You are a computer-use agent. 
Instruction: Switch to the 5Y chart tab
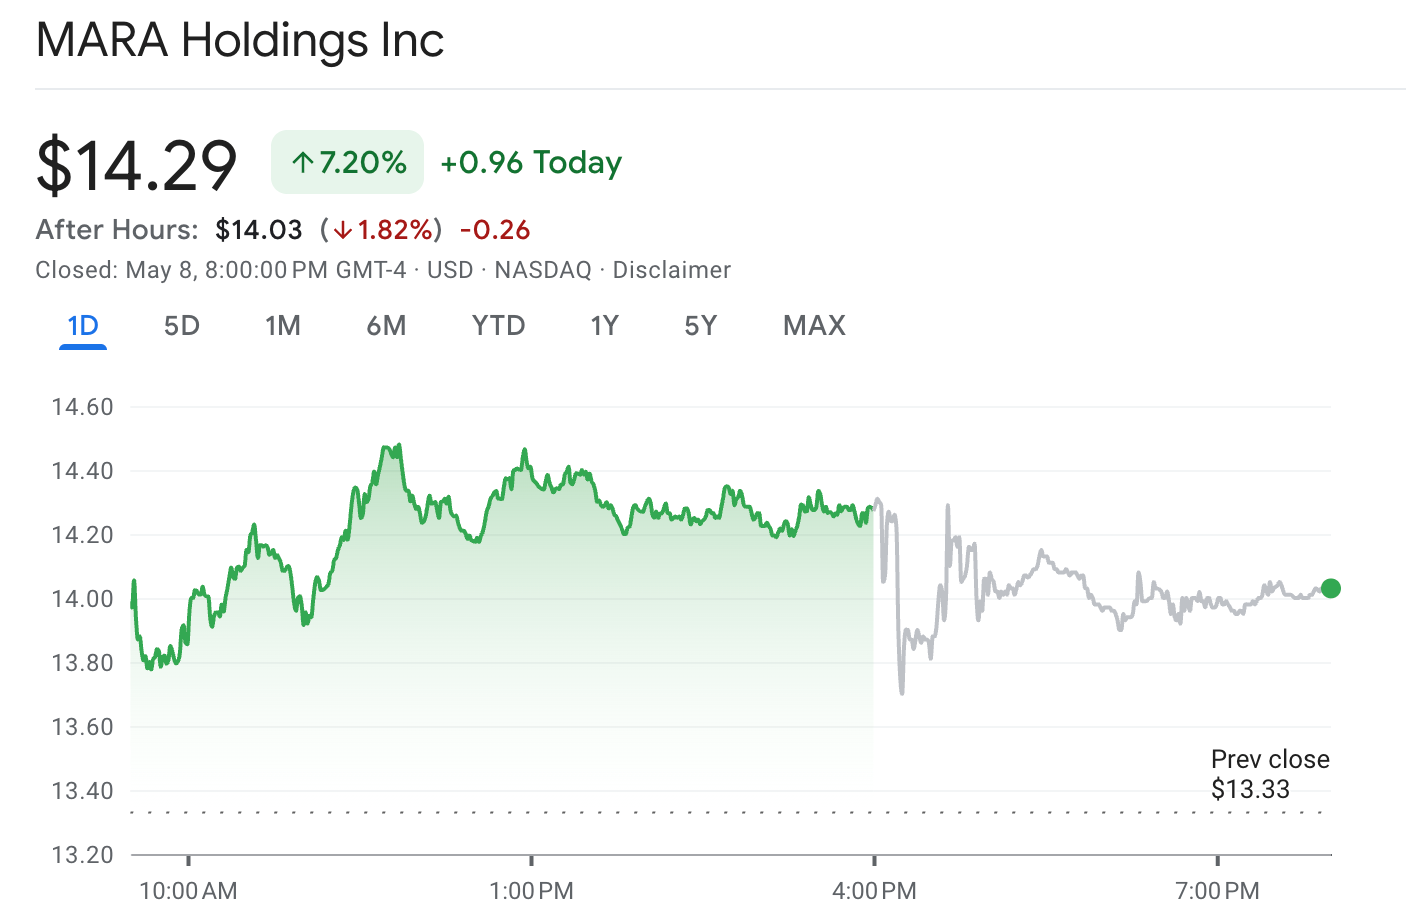click(700, 325)
